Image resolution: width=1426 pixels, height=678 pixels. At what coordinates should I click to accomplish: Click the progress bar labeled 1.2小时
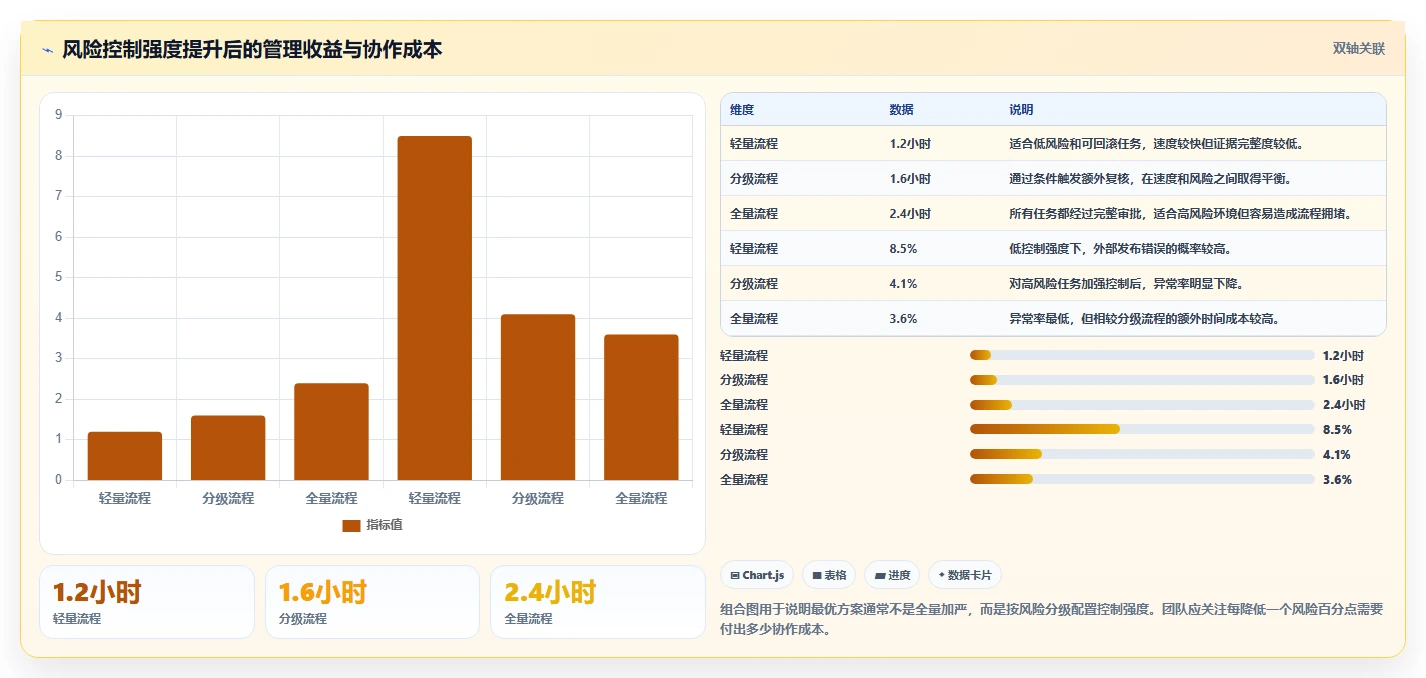[1142, 355]
